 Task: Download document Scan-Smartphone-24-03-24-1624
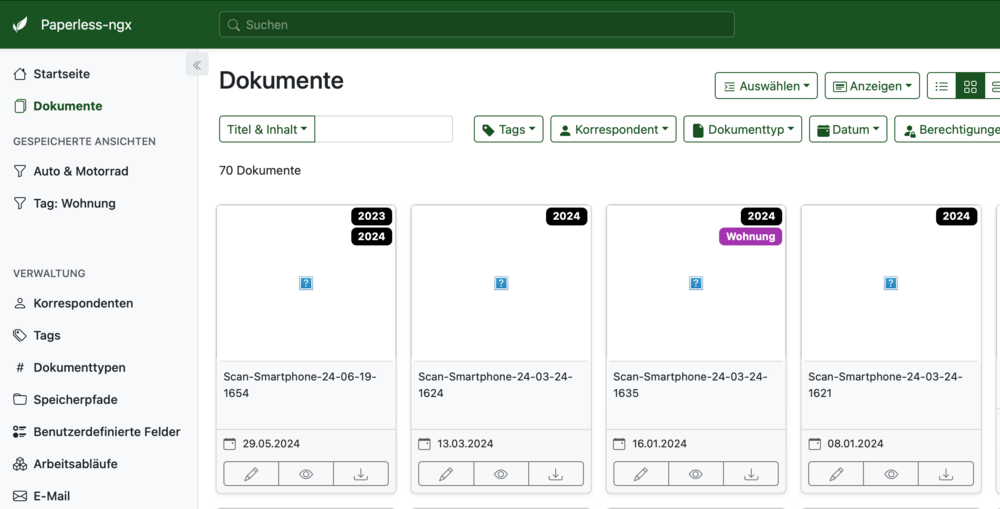click(556, 474)
